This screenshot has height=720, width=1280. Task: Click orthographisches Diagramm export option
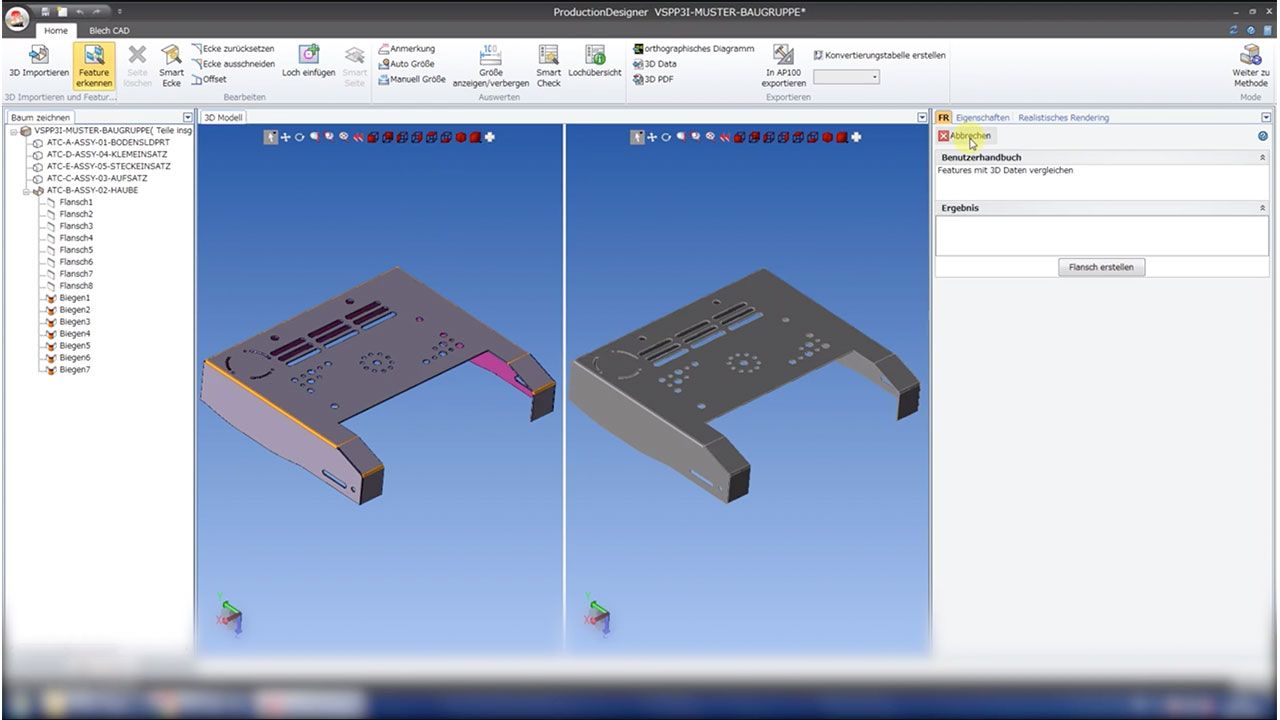tap(693, 48)
